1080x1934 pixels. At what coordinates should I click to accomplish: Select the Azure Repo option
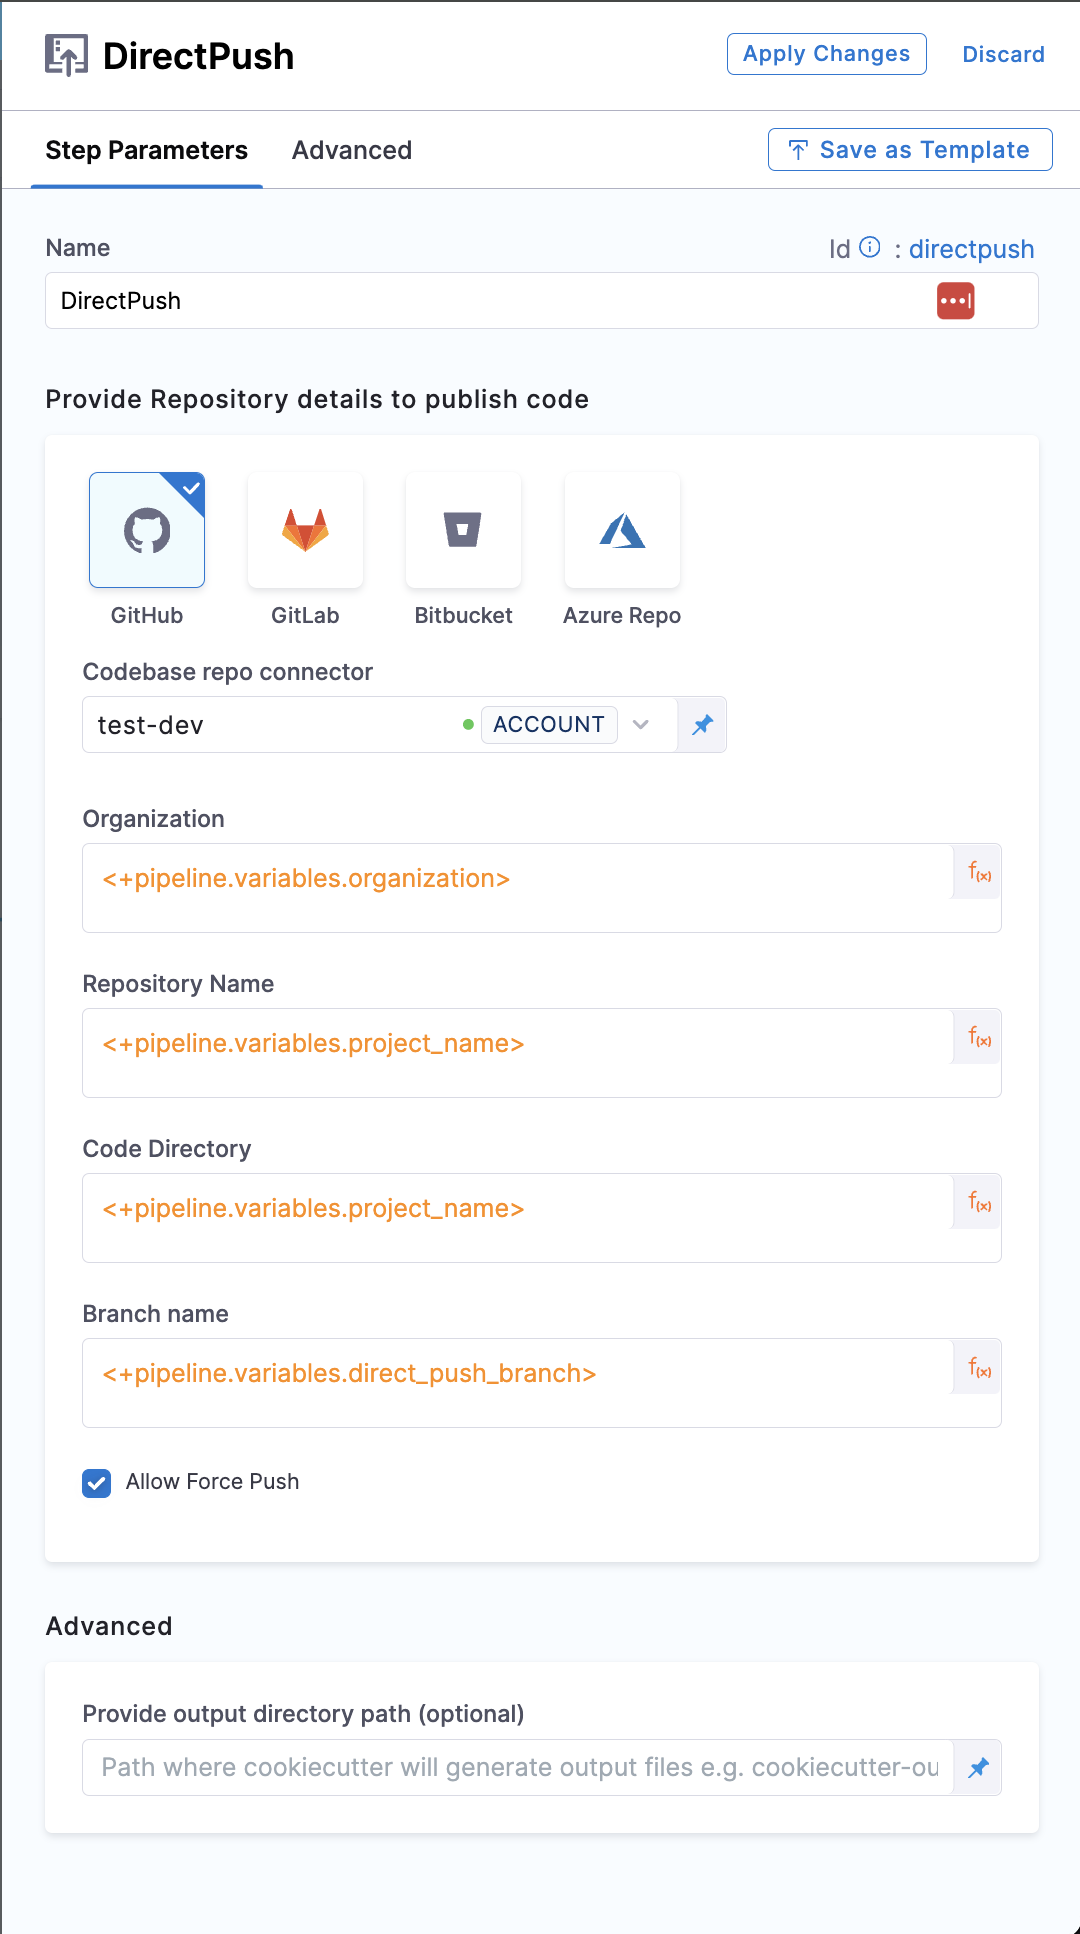coord(622,530)
